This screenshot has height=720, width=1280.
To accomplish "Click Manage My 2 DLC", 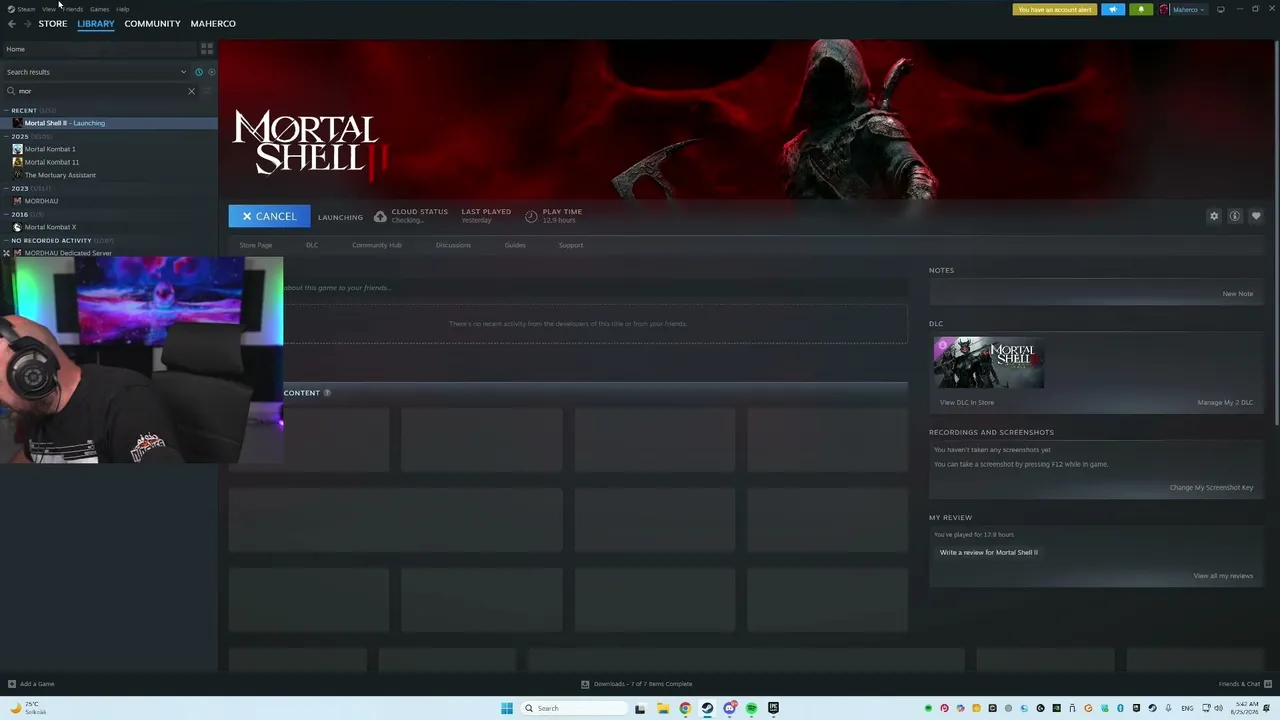I will tap(1225, 402).
